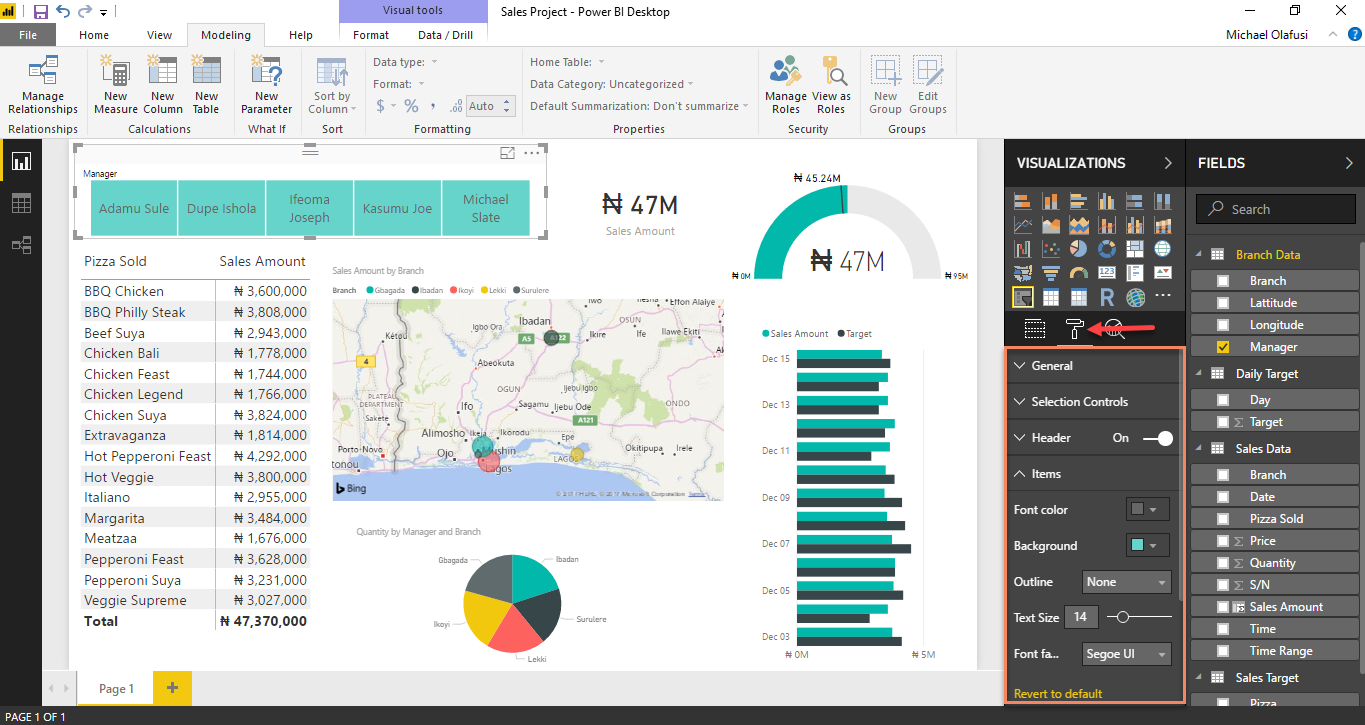Switch to Data view in left sidebar
Viewport: 1365px width, 725px height.
point(20,202)
